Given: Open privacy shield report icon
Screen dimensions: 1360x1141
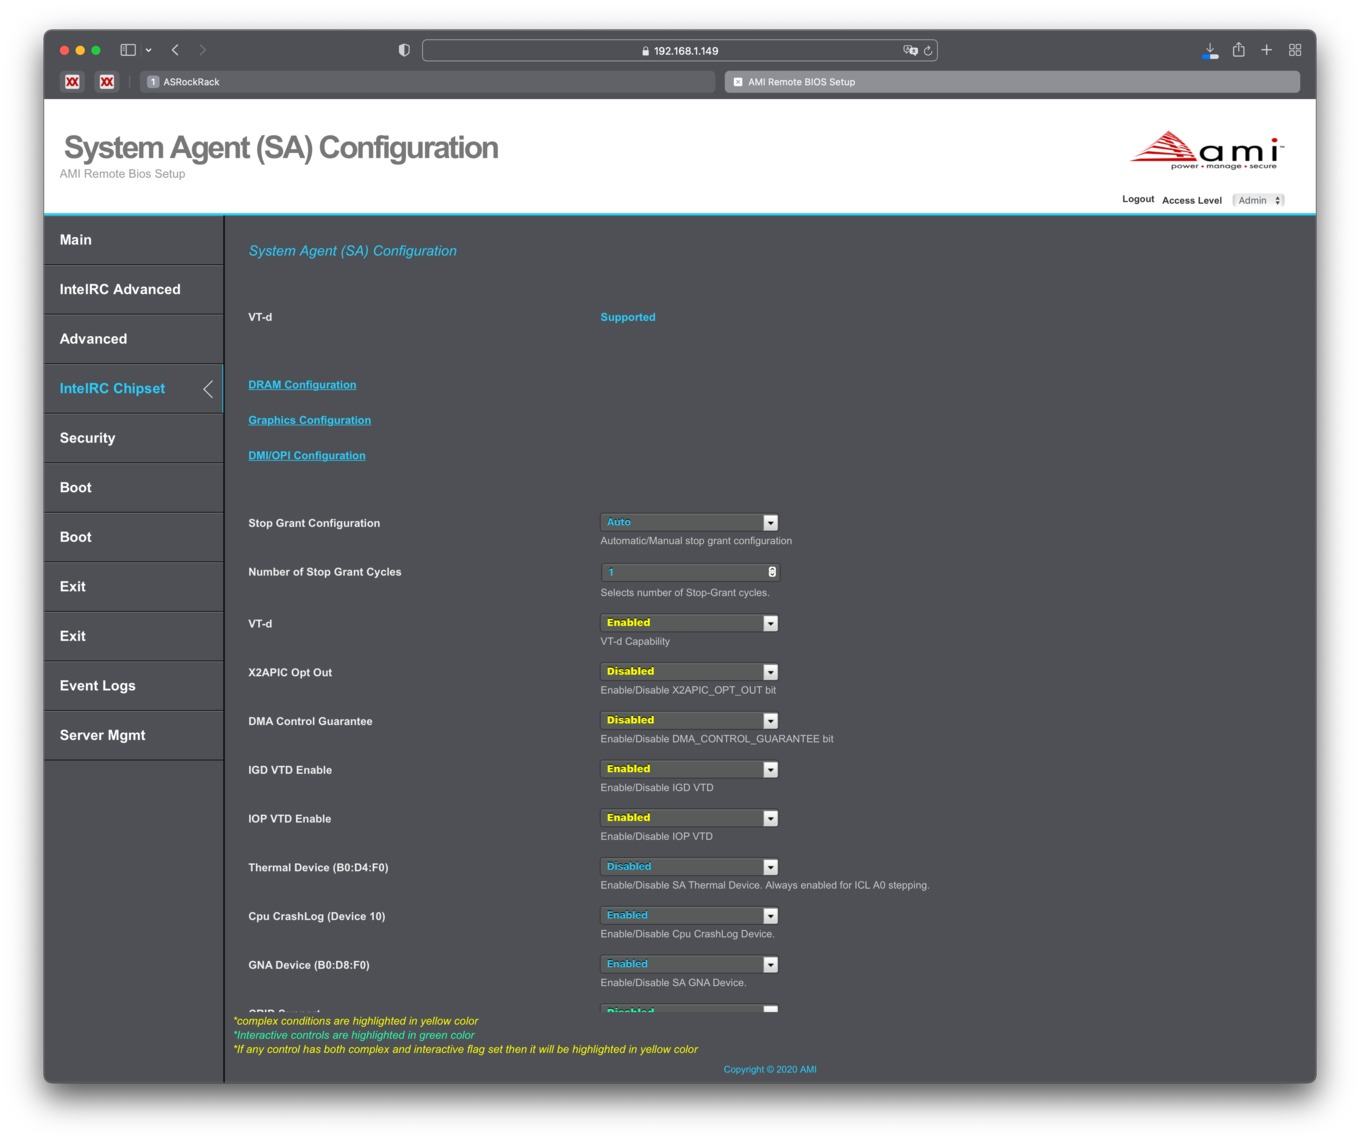Looking at the screenshot, I should [x=404, y=50].
